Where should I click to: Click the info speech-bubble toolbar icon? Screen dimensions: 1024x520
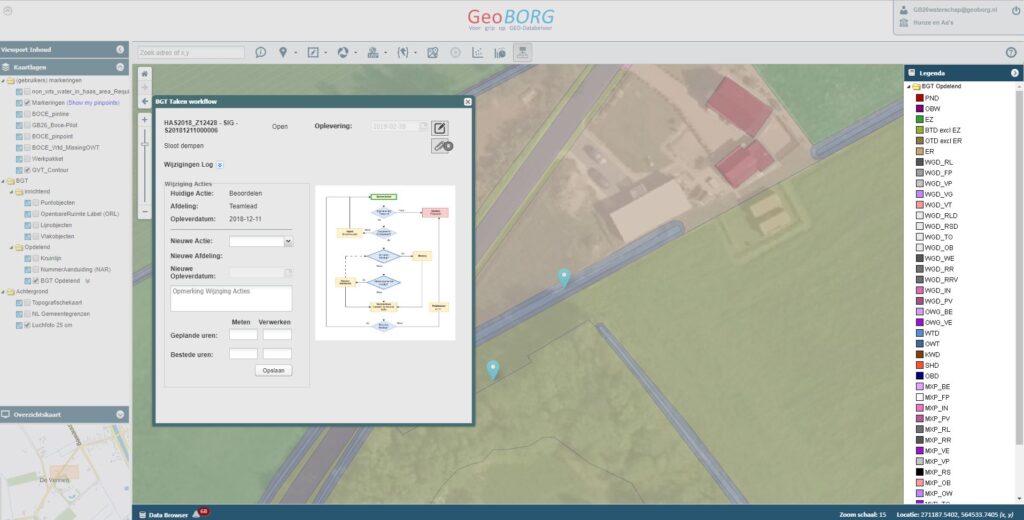[x=261, y=53]
